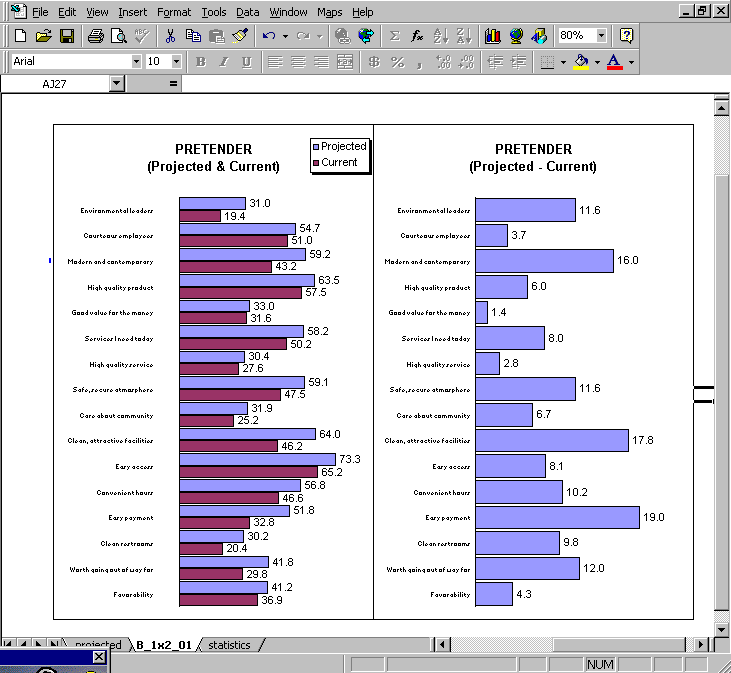Click the Redo arrow icon
The width and height of the screenshot is (731, 673).
(x=303, y=36)
